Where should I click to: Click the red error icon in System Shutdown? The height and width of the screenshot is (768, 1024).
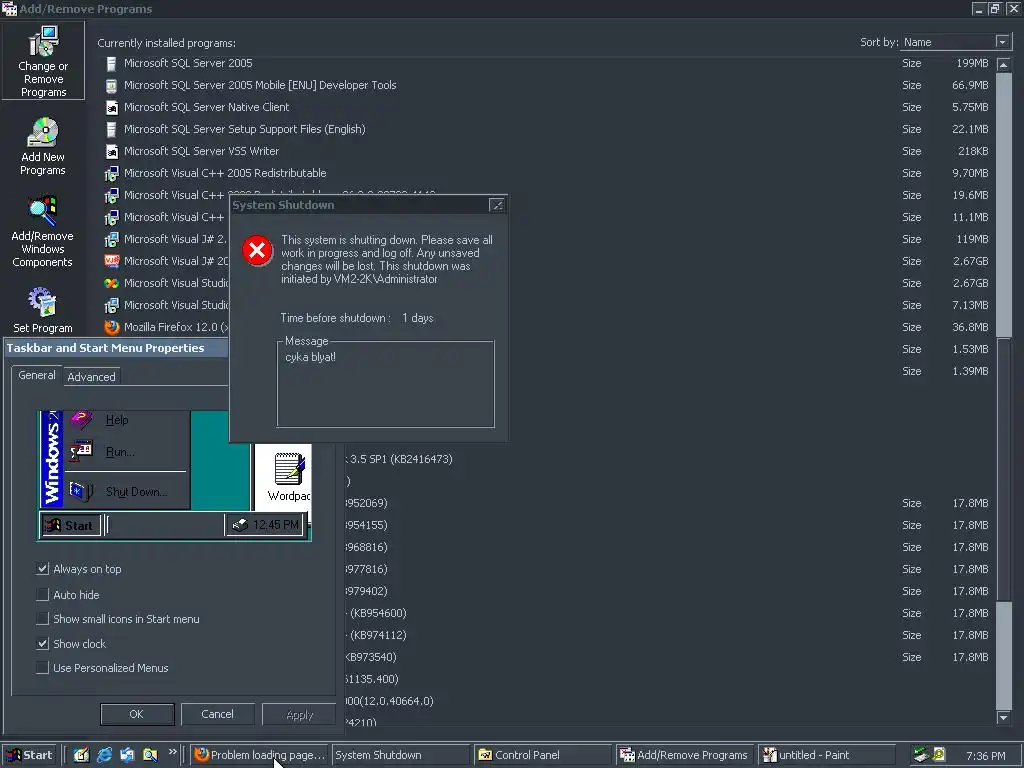[x=257, y=251]
